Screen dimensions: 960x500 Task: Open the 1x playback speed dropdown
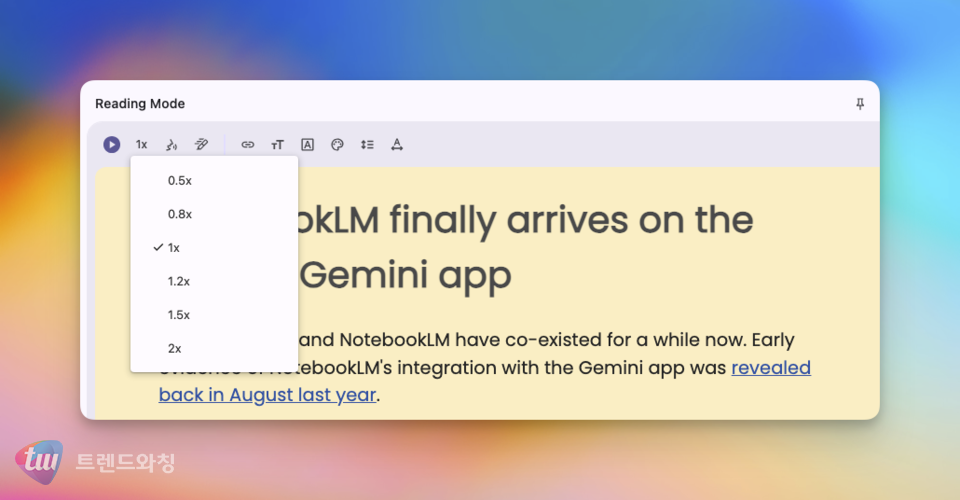142,145
